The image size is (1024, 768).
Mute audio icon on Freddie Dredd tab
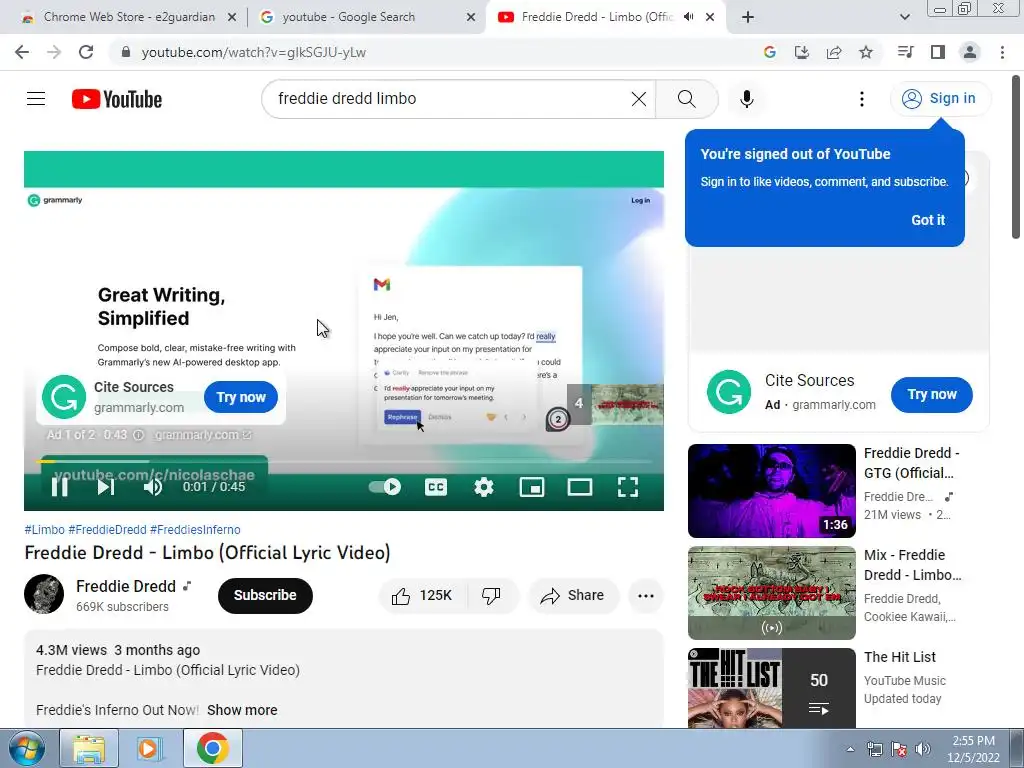(688, 17)
